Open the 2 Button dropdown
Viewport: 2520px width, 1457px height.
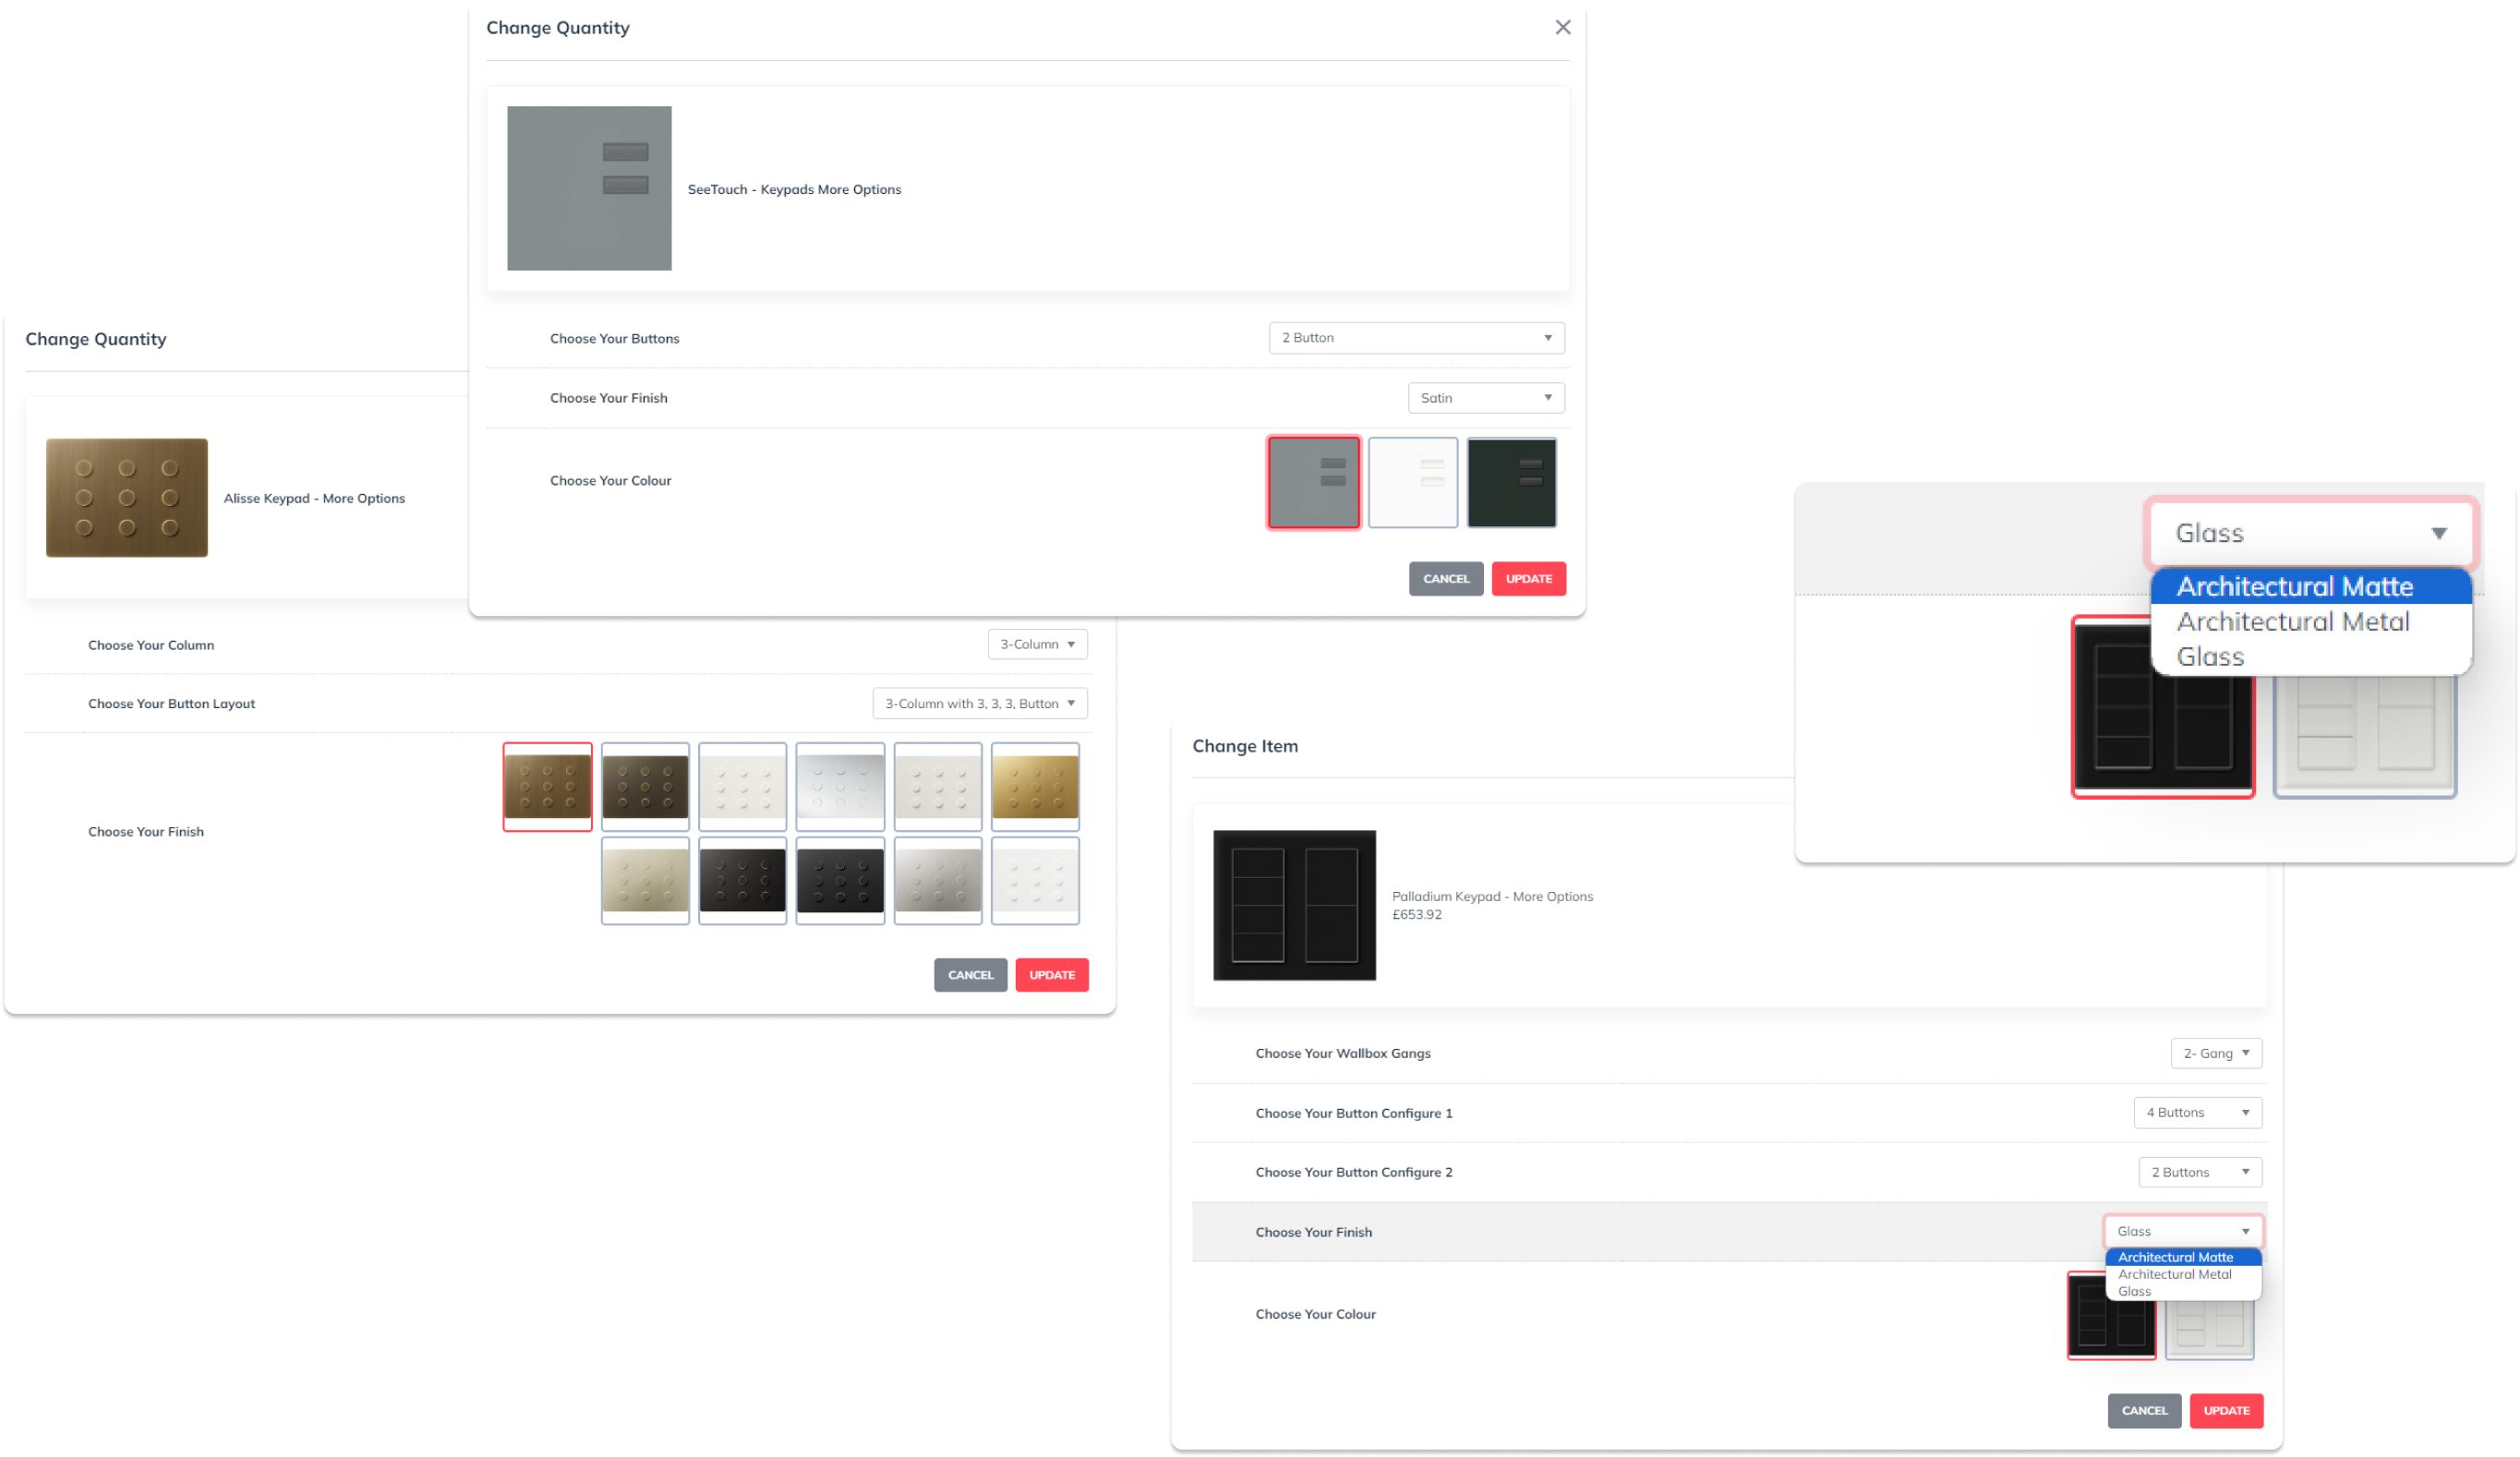(x=1416, y=338)
